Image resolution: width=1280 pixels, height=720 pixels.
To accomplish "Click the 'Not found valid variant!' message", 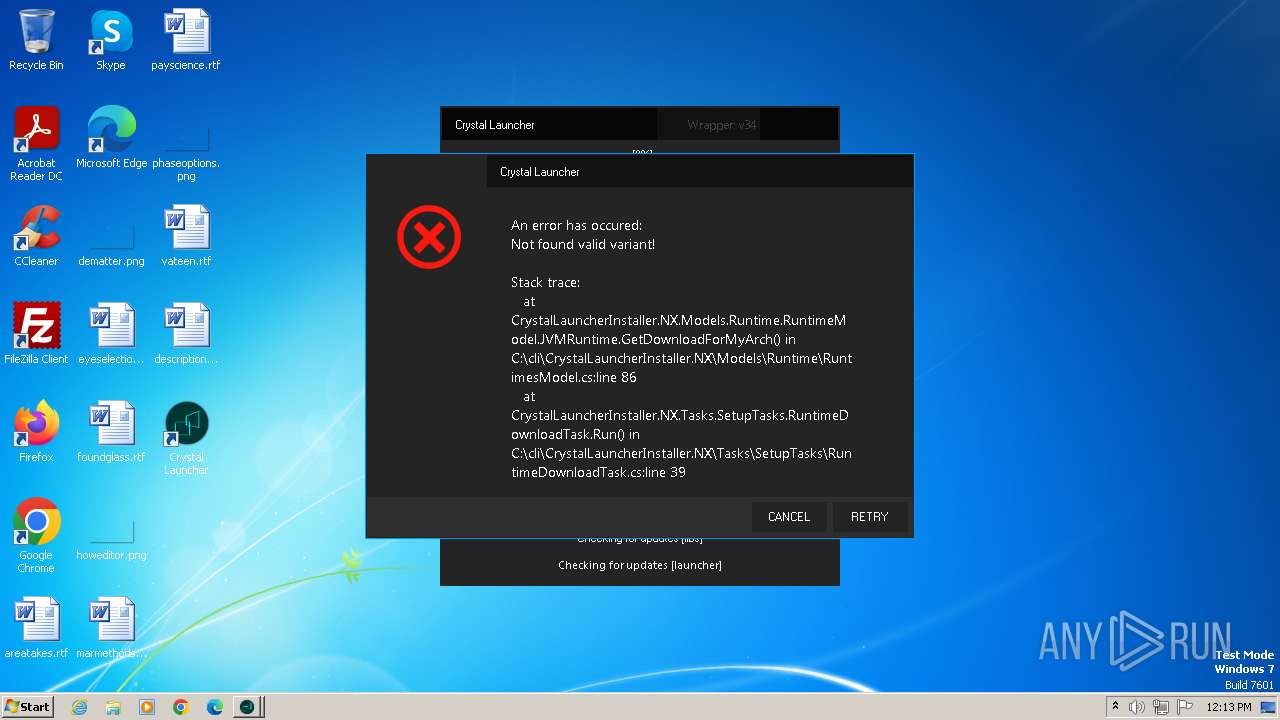I will pos(583,244).
